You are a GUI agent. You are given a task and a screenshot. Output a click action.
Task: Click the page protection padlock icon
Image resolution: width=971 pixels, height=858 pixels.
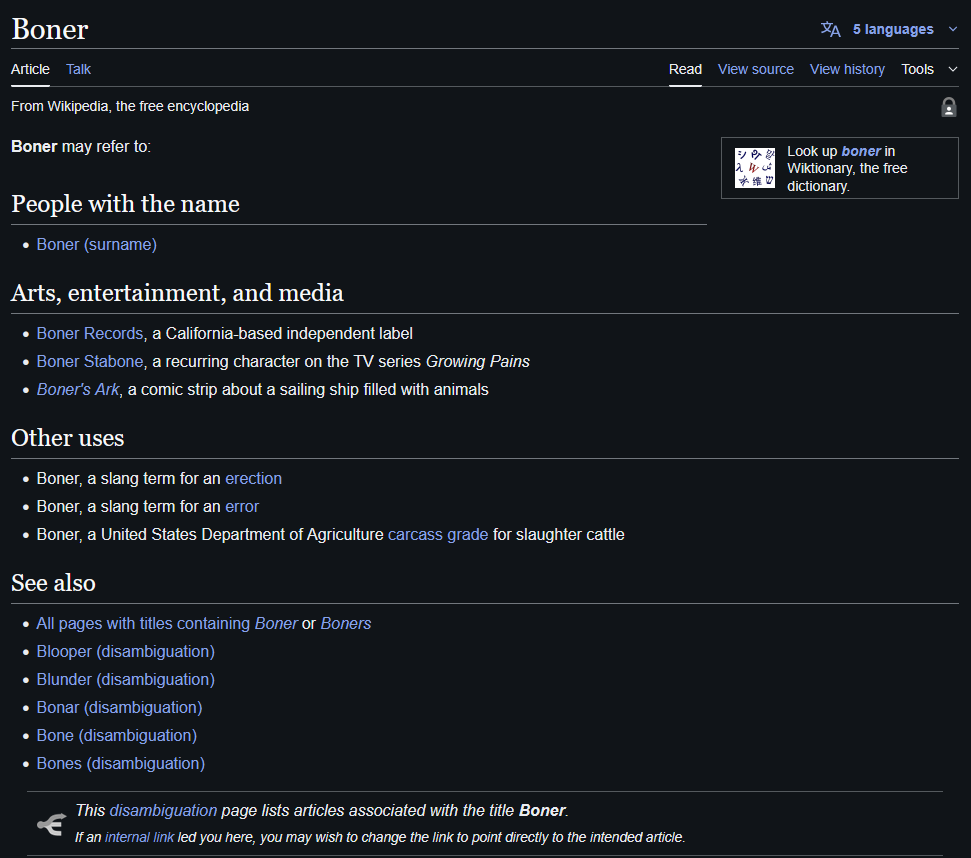tap(948, 107)
